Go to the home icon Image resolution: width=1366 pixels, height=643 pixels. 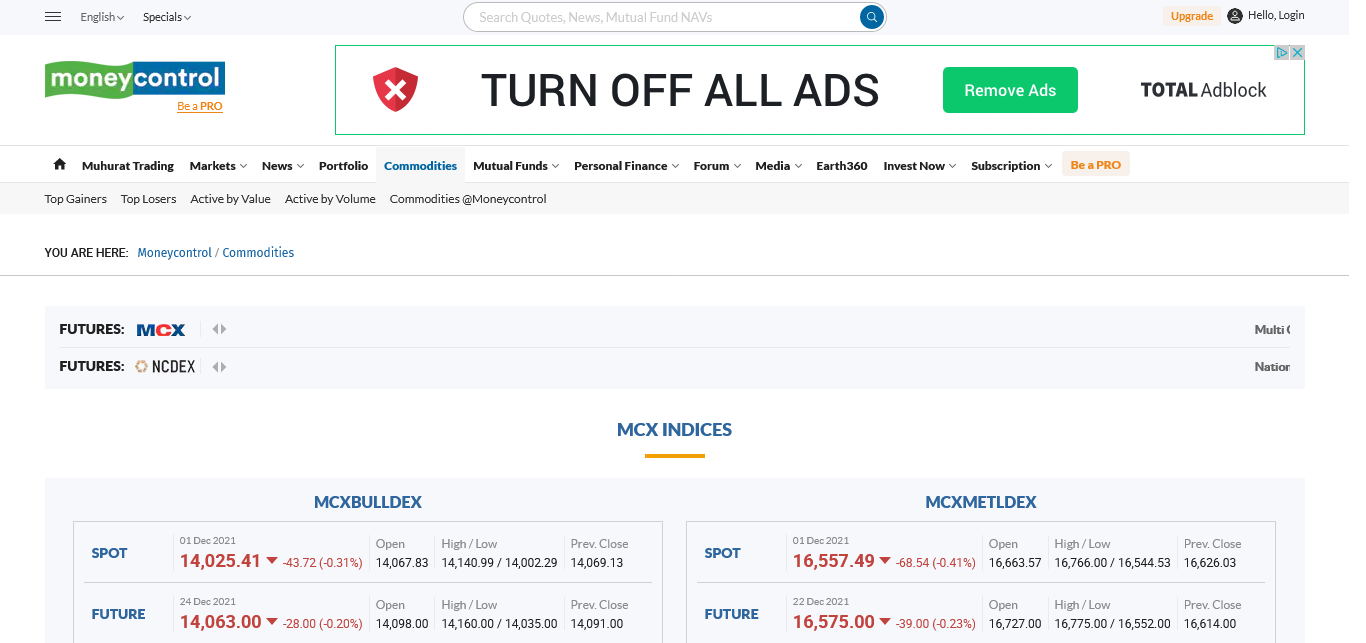(x=60, y=165)
